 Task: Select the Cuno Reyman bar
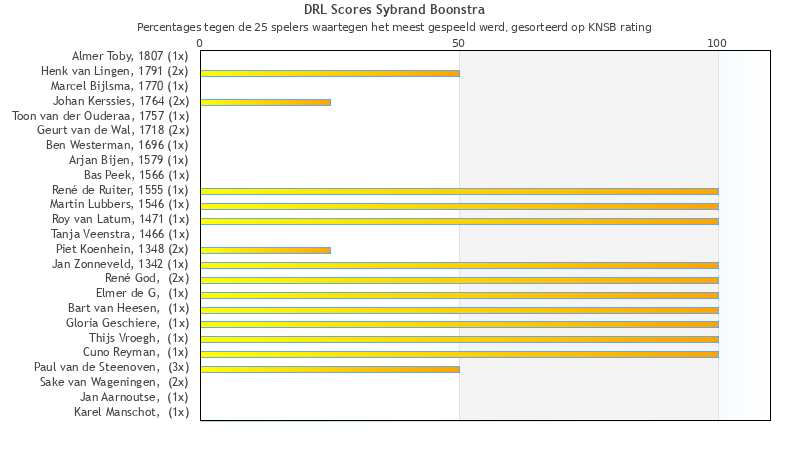(459, 354)
